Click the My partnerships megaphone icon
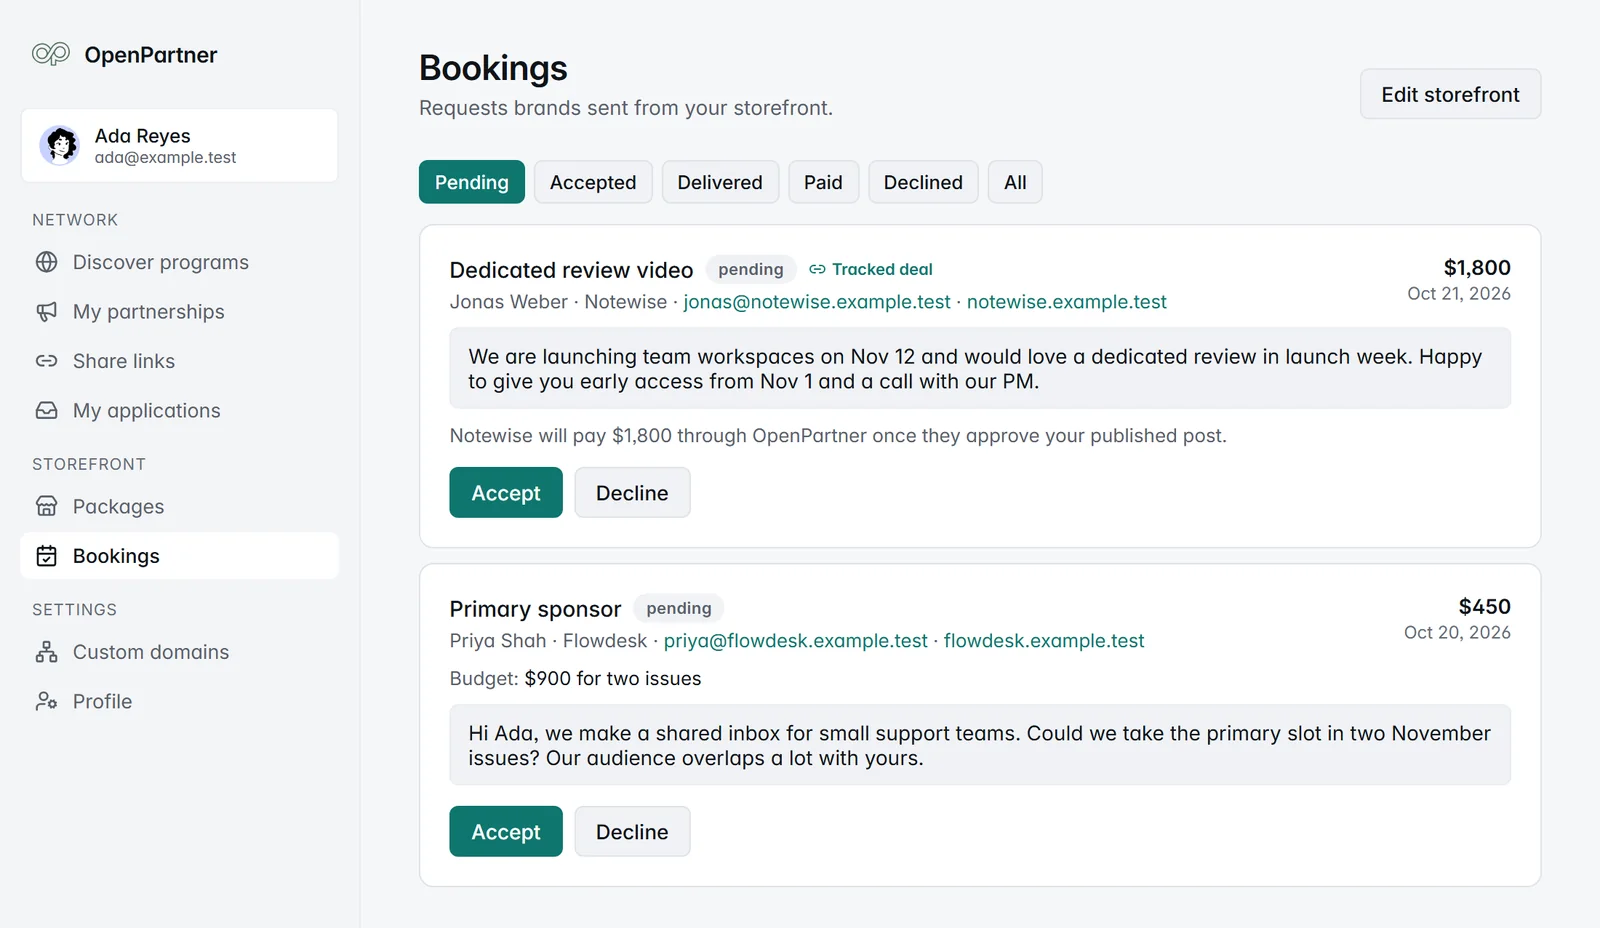Viewport: 1600px width, 928px height. 47,312
